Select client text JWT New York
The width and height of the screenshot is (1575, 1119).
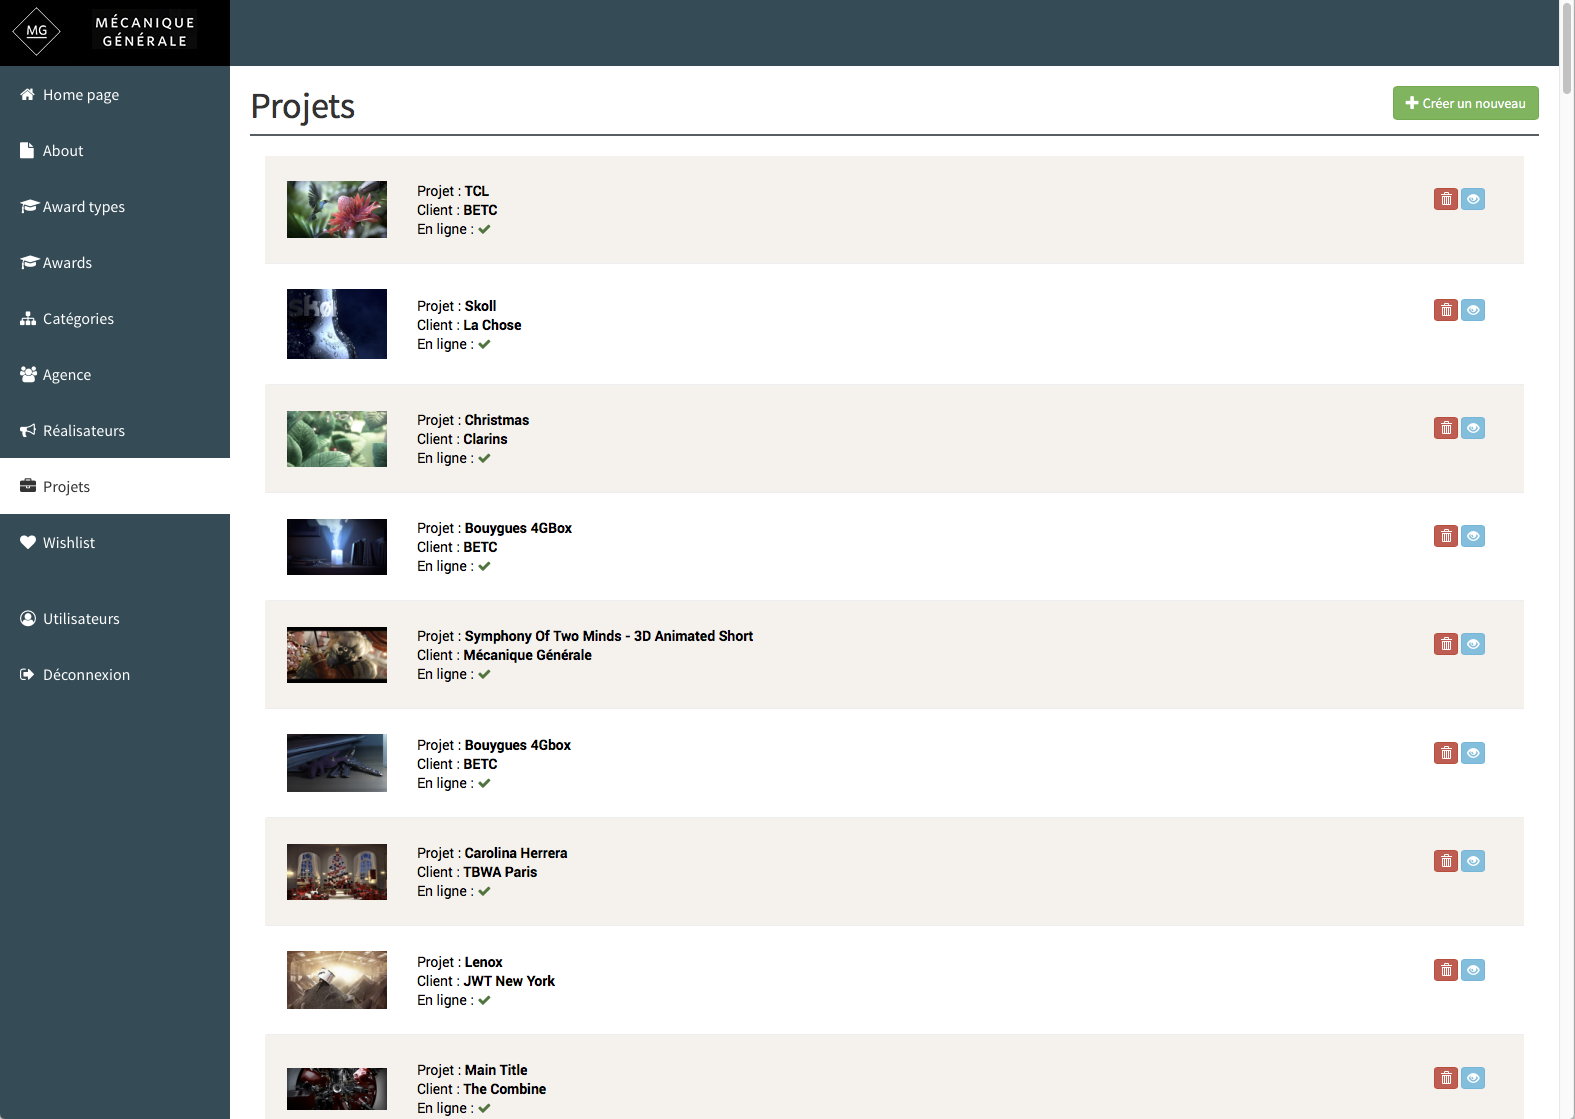tap(509, 981)
